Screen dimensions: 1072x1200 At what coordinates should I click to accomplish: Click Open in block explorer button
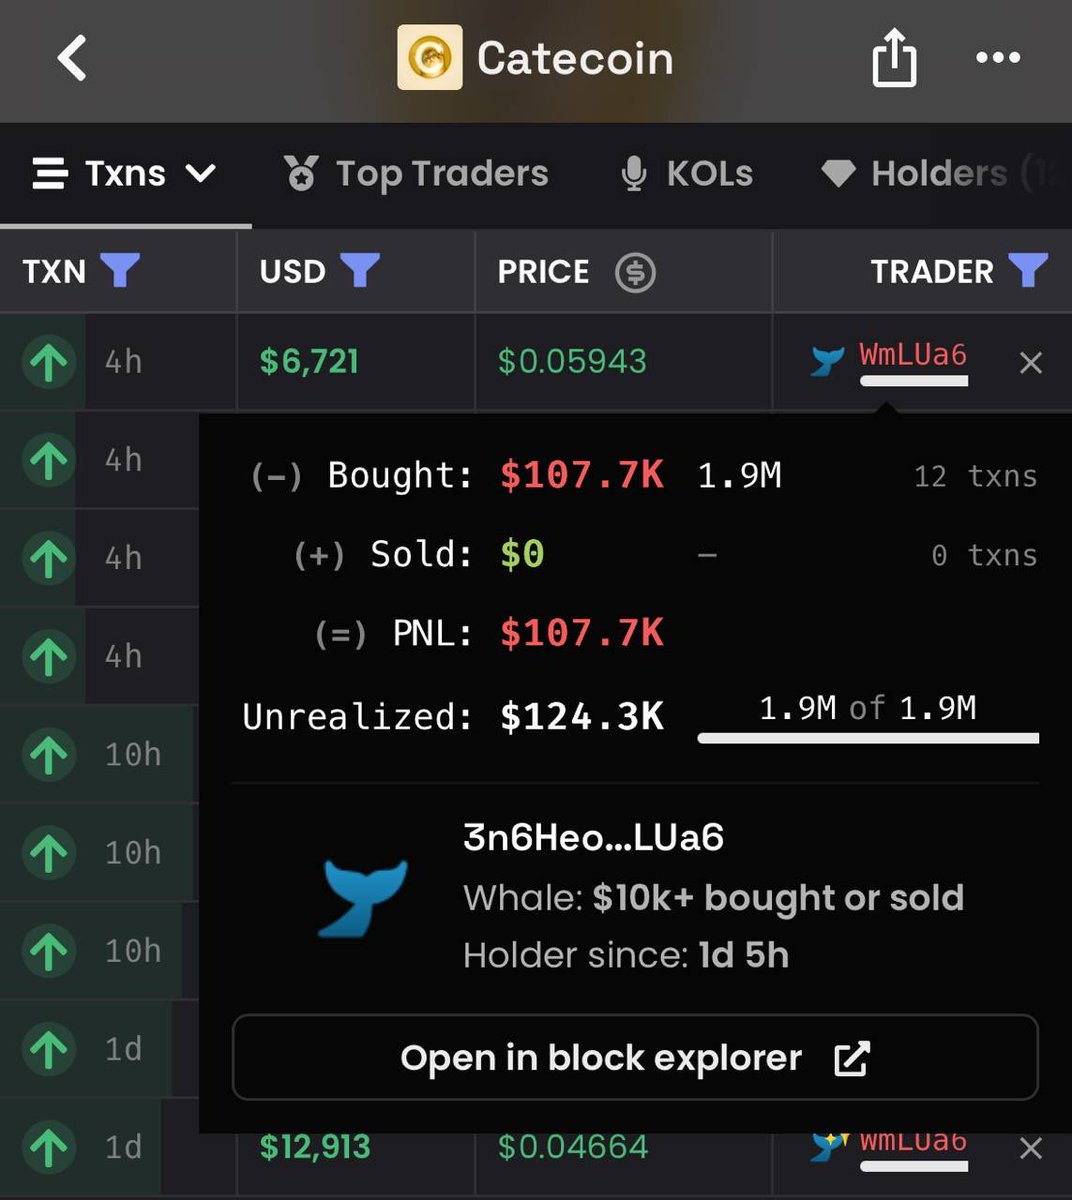tap(635, 1058)
